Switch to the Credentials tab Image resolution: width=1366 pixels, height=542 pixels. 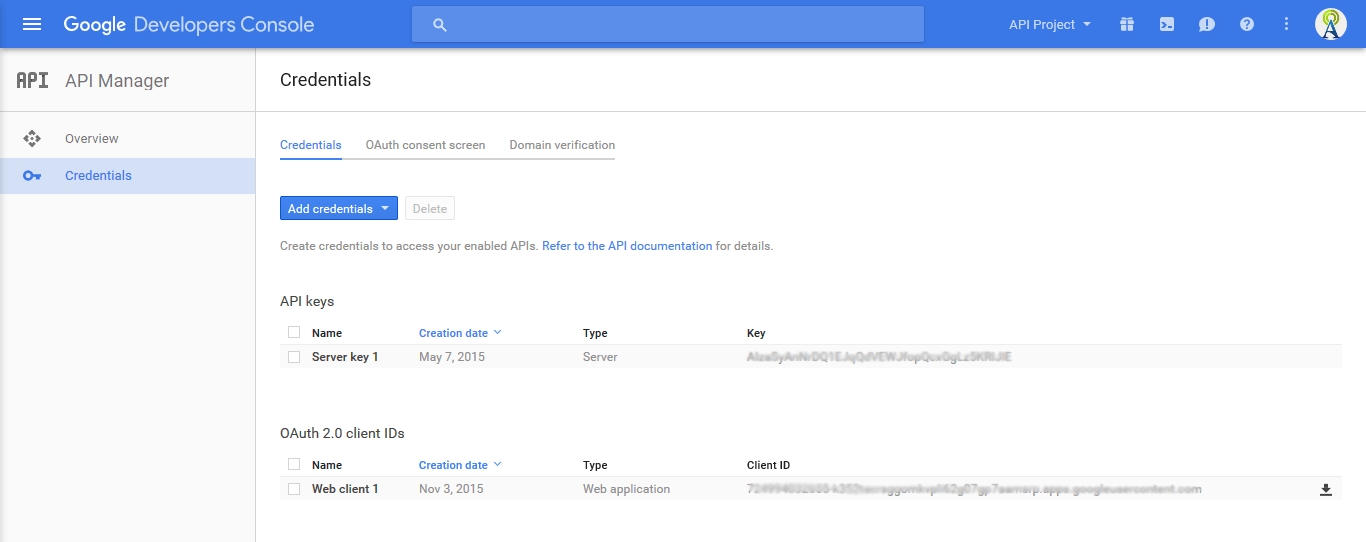pos(311,145)
